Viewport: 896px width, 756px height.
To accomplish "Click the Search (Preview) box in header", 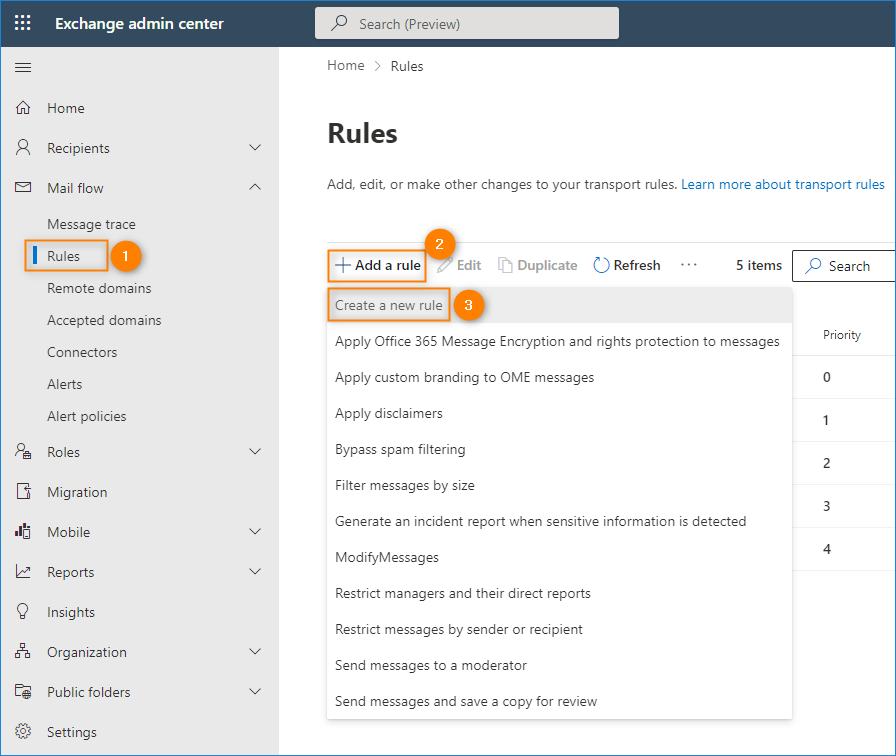I will [466, 23].
